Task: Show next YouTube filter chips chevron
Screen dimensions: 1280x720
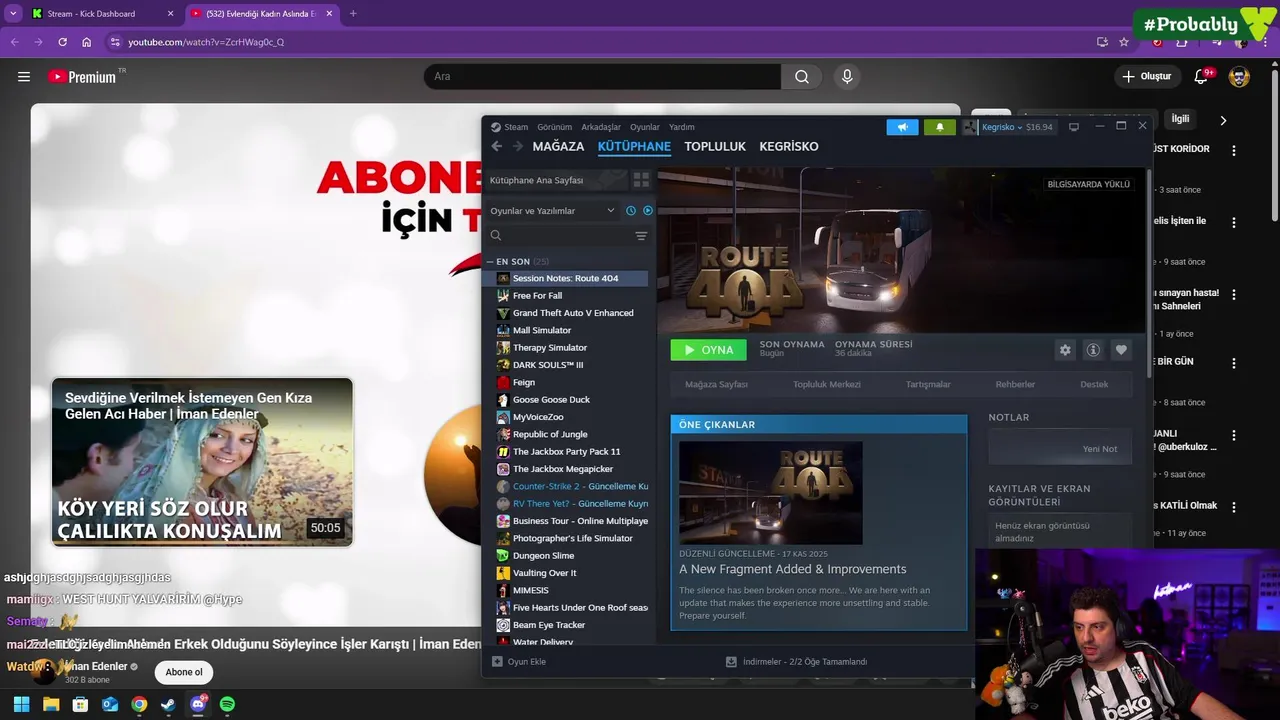Action: pyautogui.click(x=1223, y=120)
